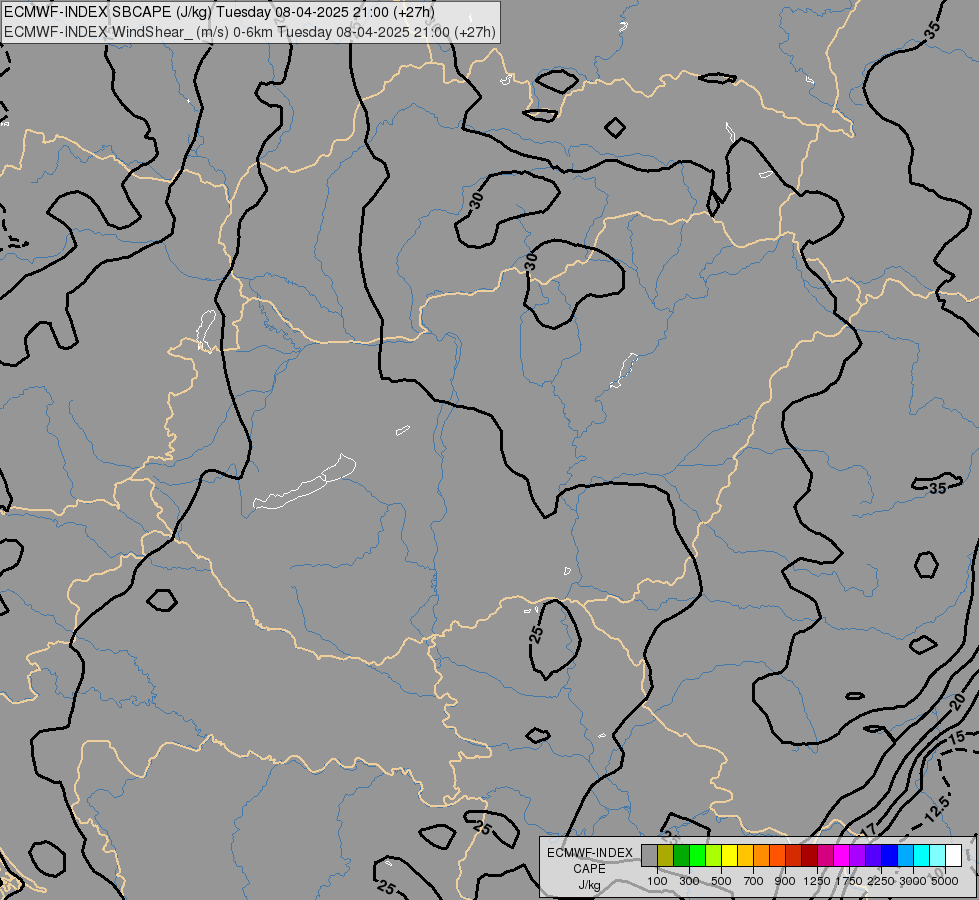Image resolution: width=979 pixels, height=900 pixels.
Task: Select the dark green CAPE legend swatch
Action: (x=681, y=855)
